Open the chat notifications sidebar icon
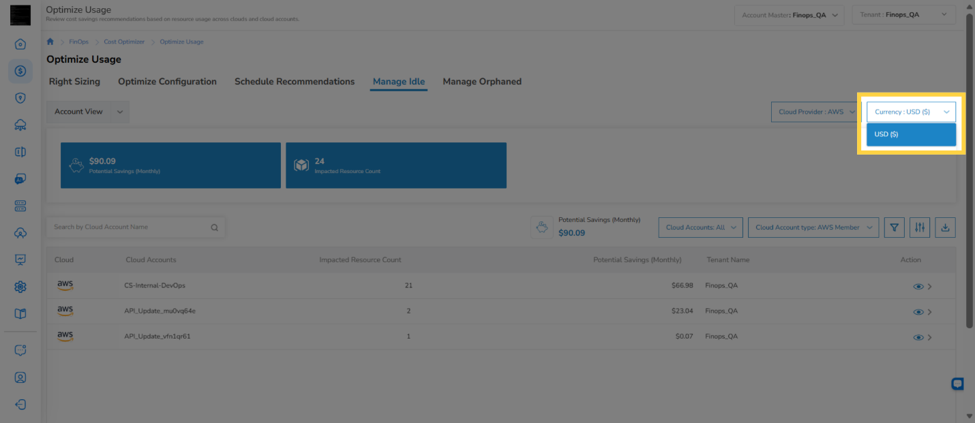Screen dimensions: 975x423 coord(20,350)
